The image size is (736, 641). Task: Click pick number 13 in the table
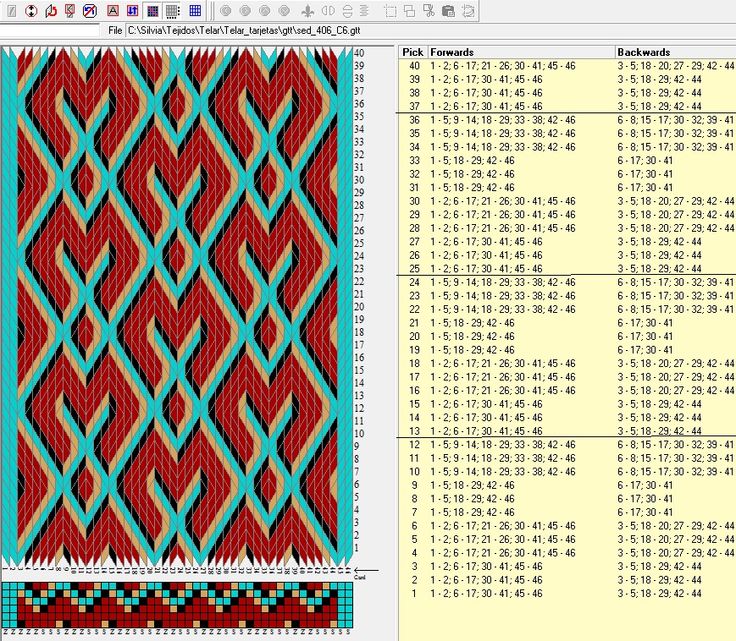414,431
